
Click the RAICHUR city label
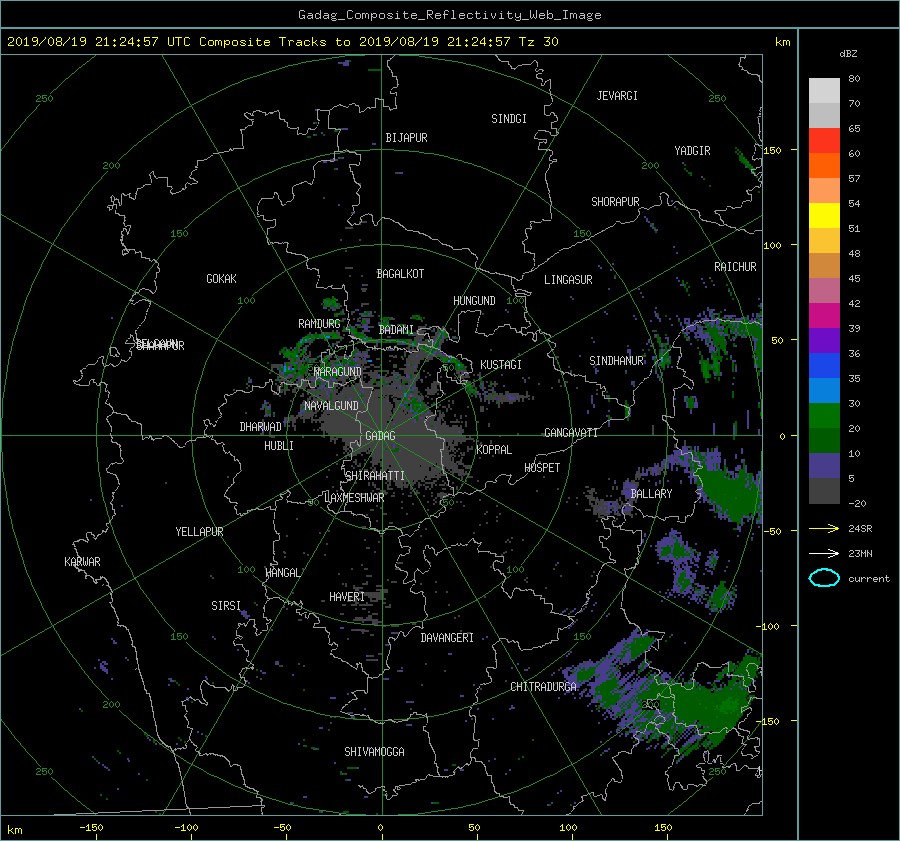pyautogui.click(x=735, y=267)
